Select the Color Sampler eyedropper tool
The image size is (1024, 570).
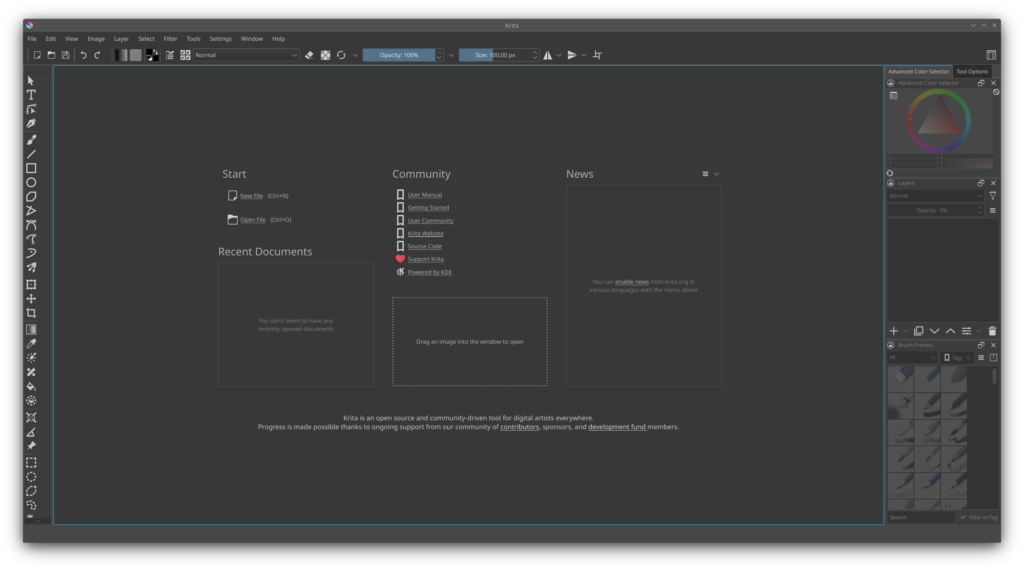[x=31, y=344]
